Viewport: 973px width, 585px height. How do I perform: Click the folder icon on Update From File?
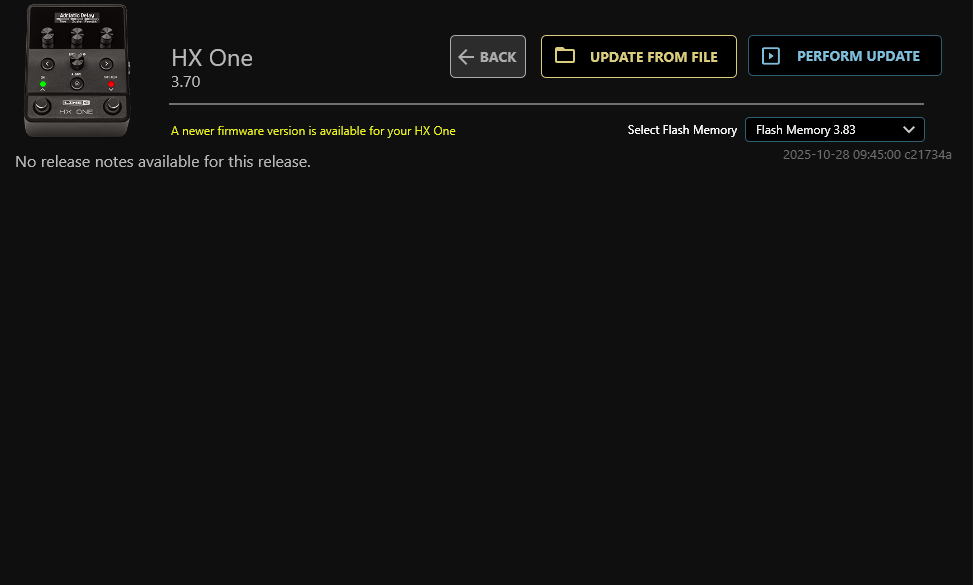point(565,56)
